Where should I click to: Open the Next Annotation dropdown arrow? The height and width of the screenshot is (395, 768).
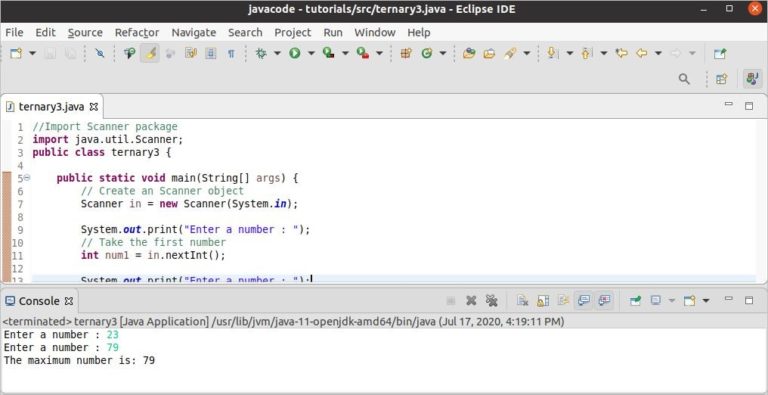pyautogui.click(x=570, y=53)
